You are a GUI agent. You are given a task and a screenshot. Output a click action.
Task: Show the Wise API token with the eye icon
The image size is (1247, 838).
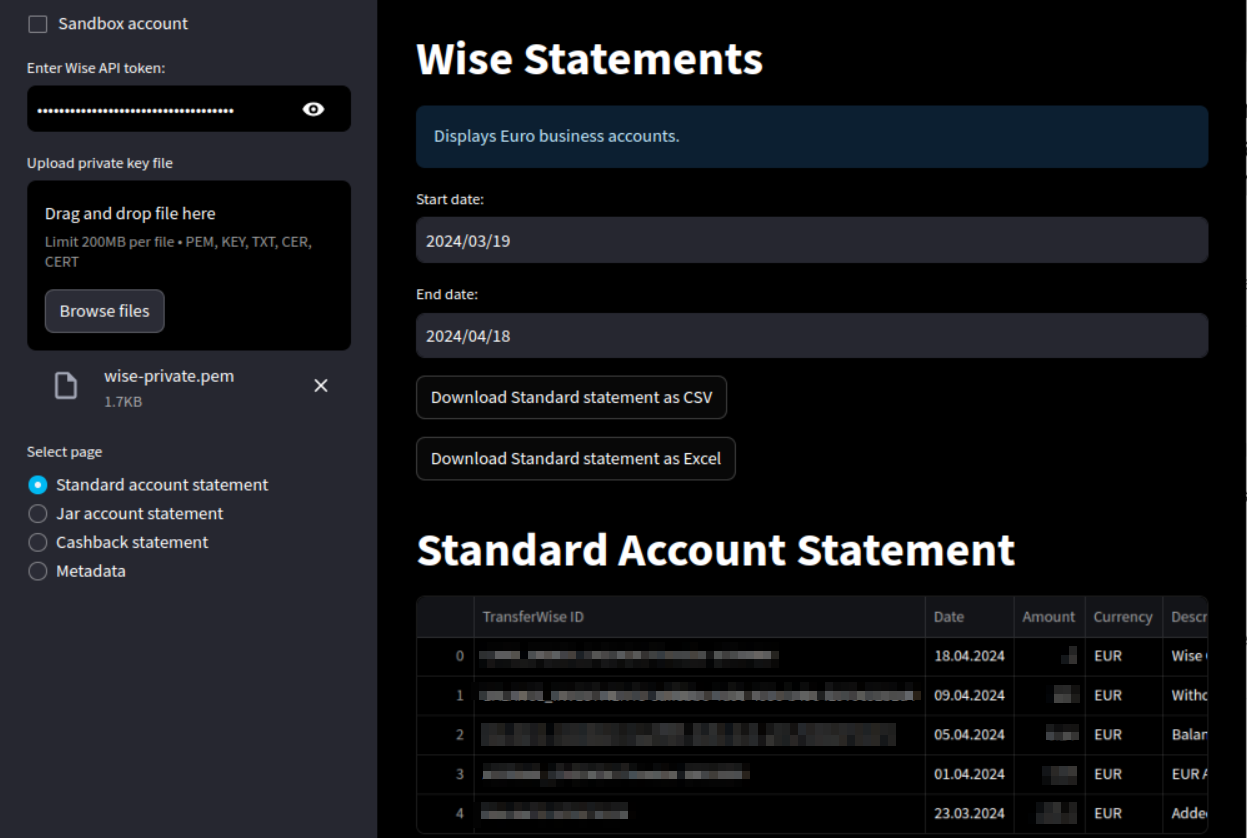coord(313,109)
